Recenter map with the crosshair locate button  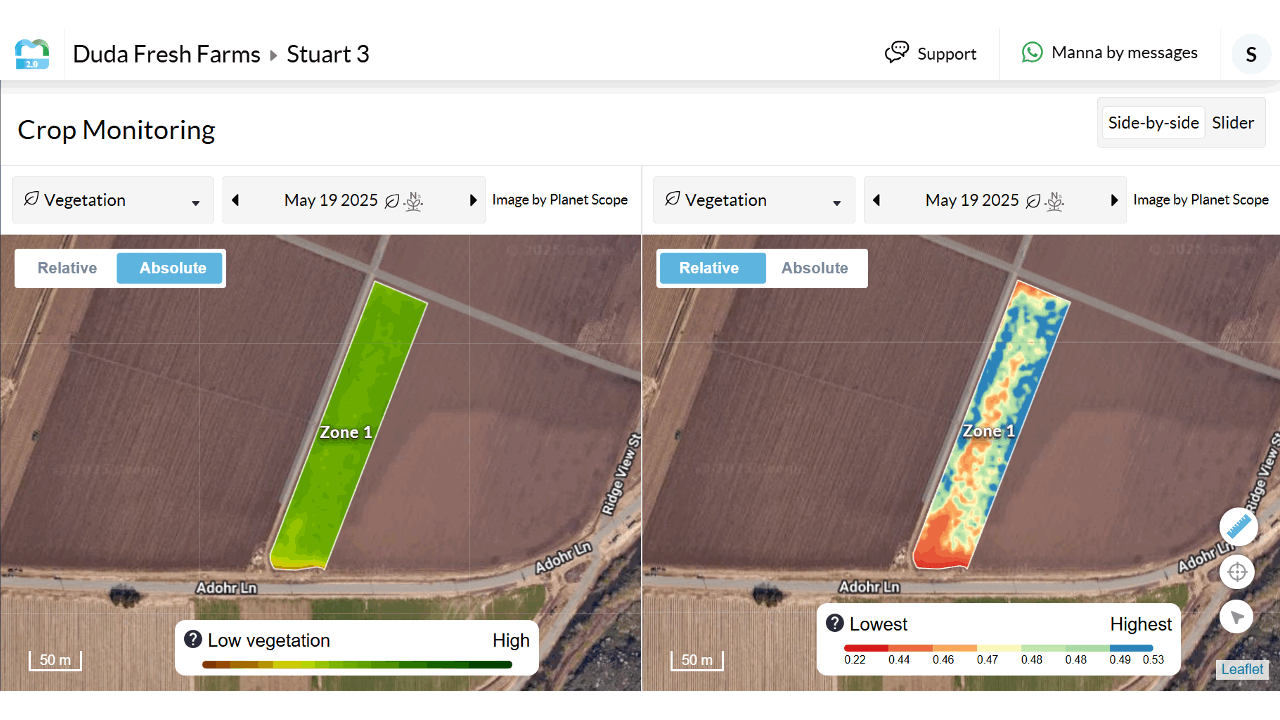[1238, 572]
